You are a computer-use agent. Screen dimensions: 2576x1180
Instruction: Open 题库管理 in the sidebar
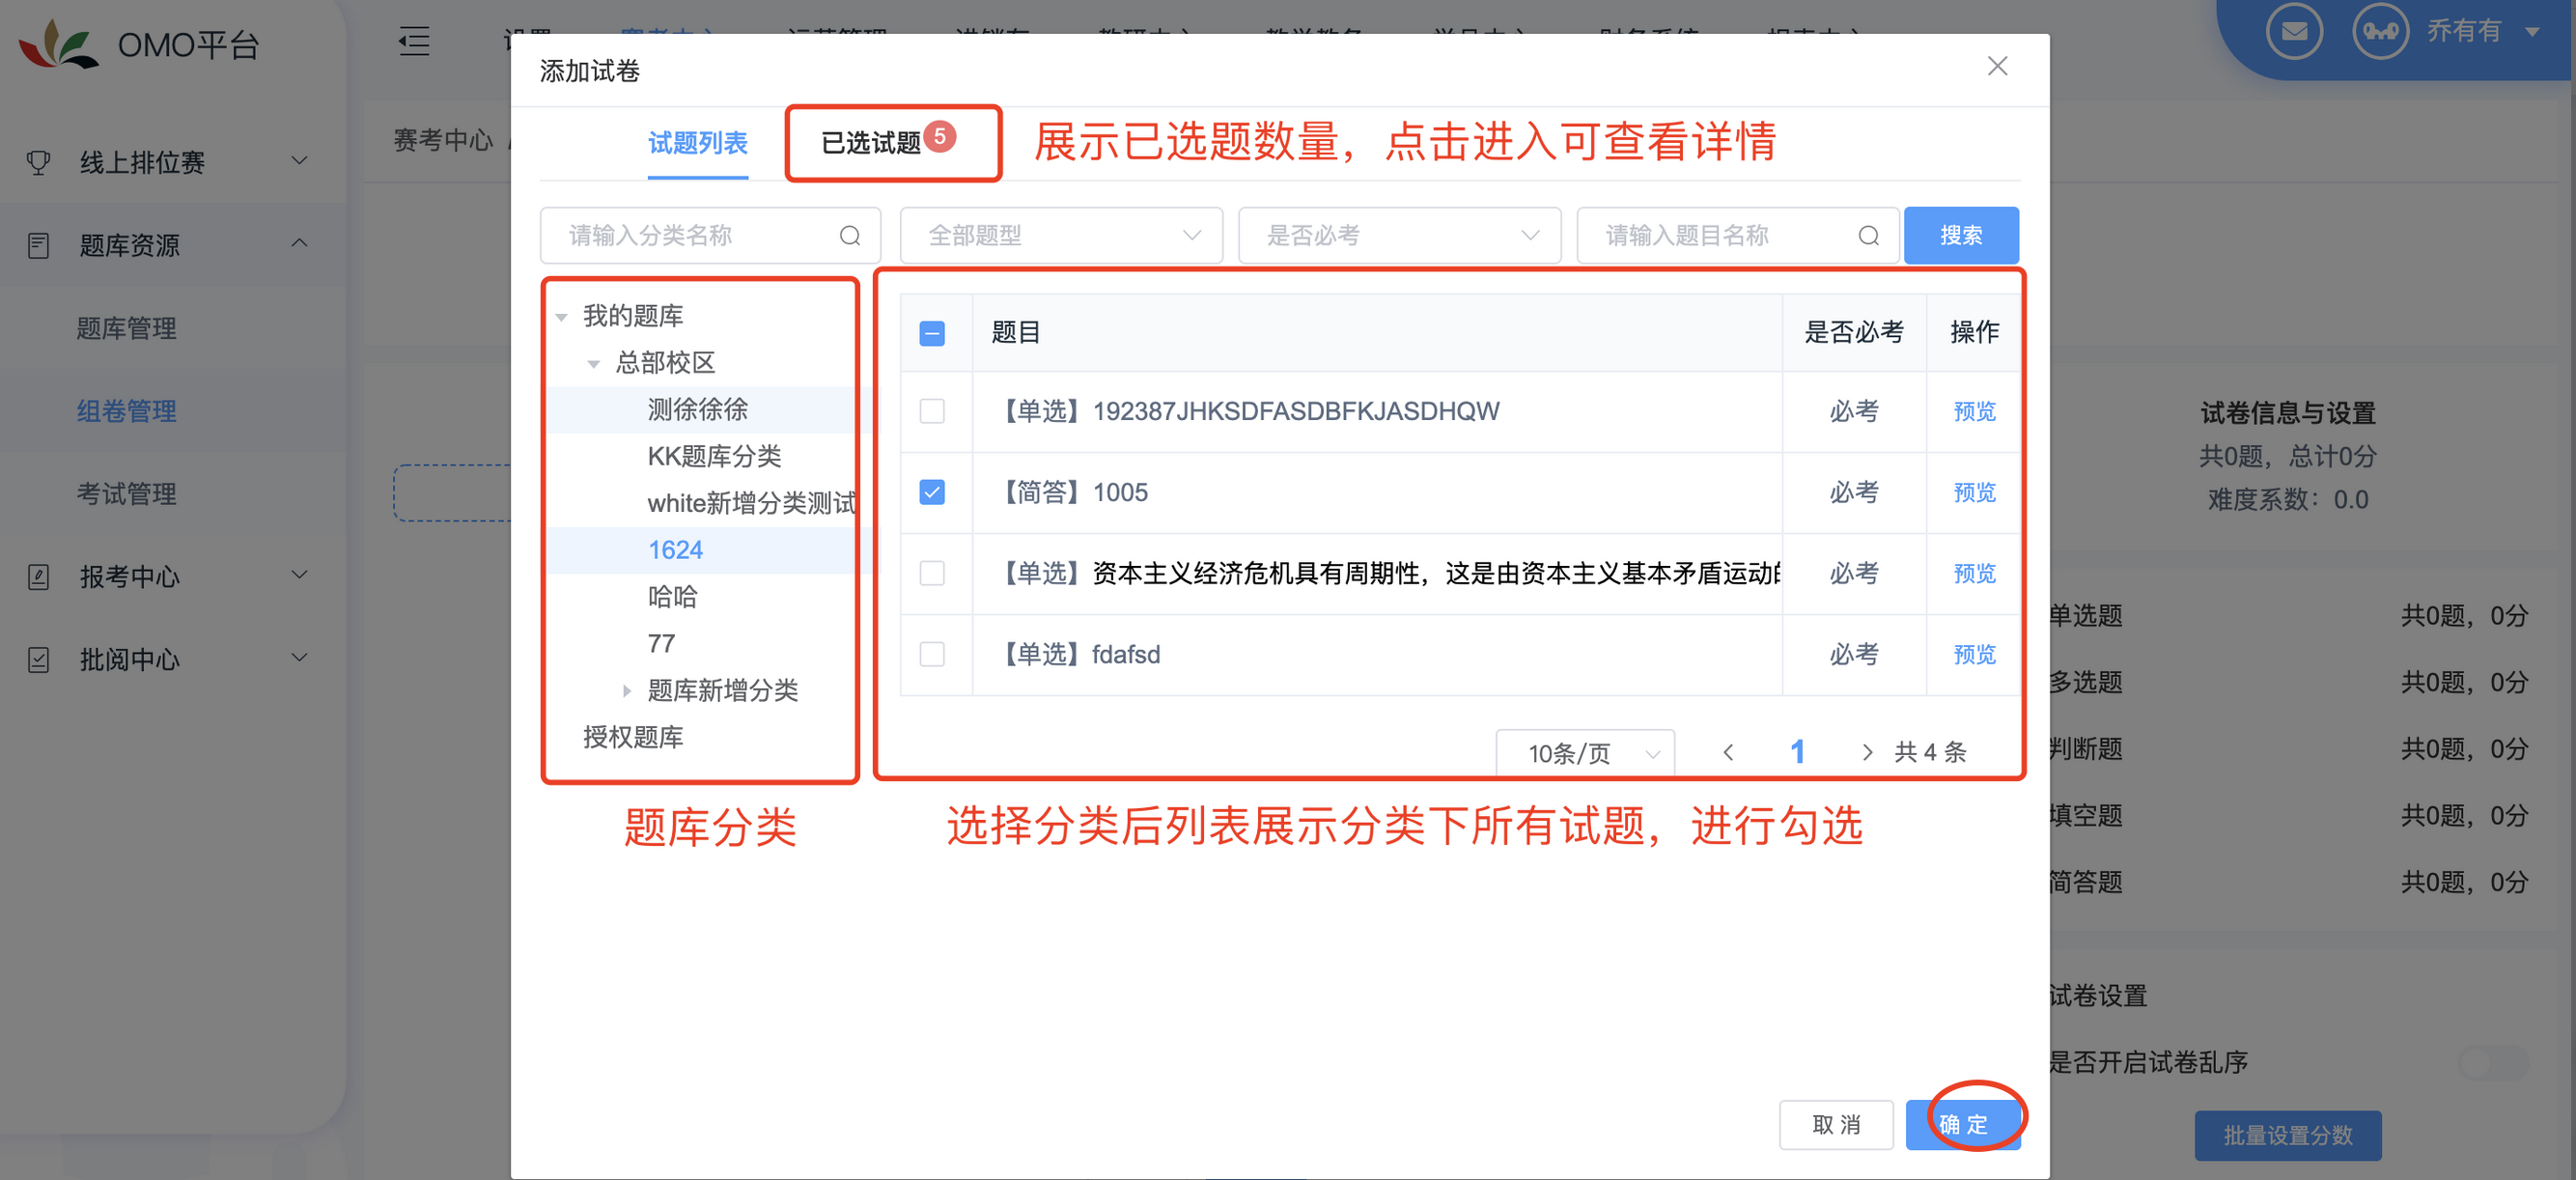coord(127,328)
